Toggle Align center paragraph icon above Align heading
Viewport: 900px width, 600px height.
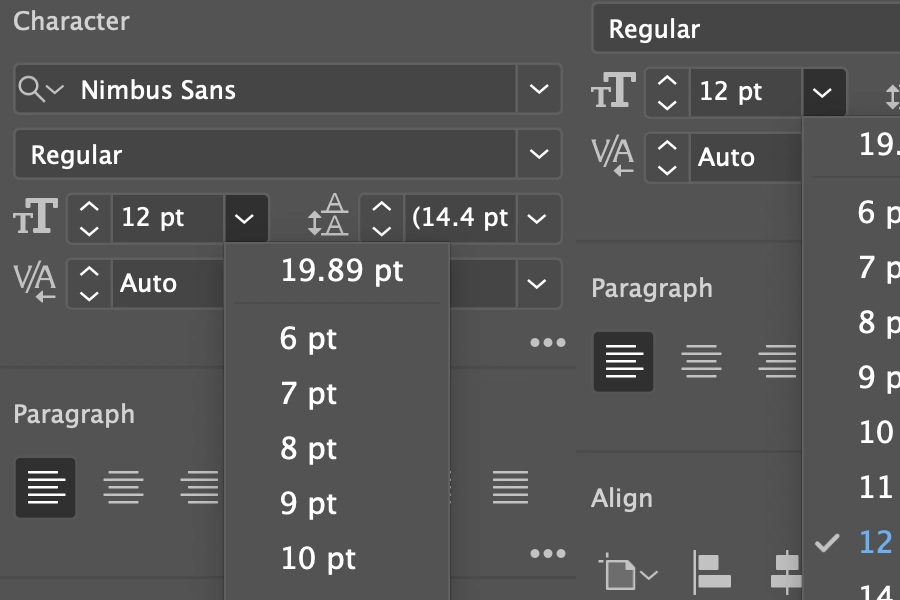701,362
